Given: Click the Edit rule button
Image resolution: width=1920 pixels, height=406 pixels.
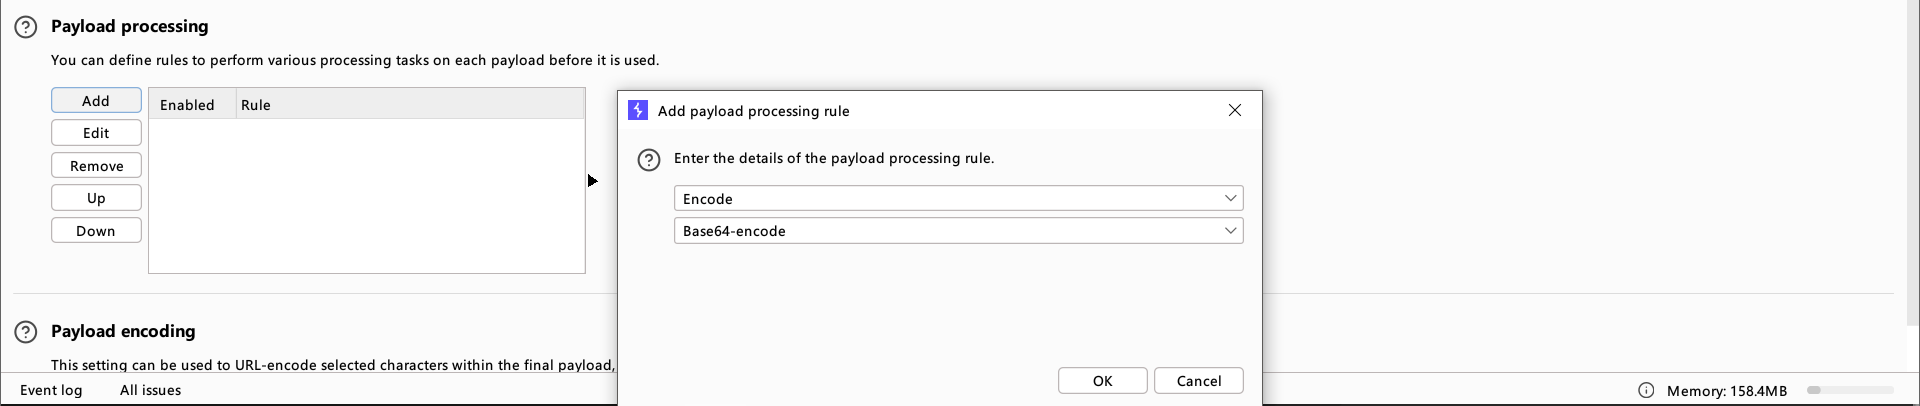Looking at the screenshot, I should pyautogui.click(x=96, y=132).
